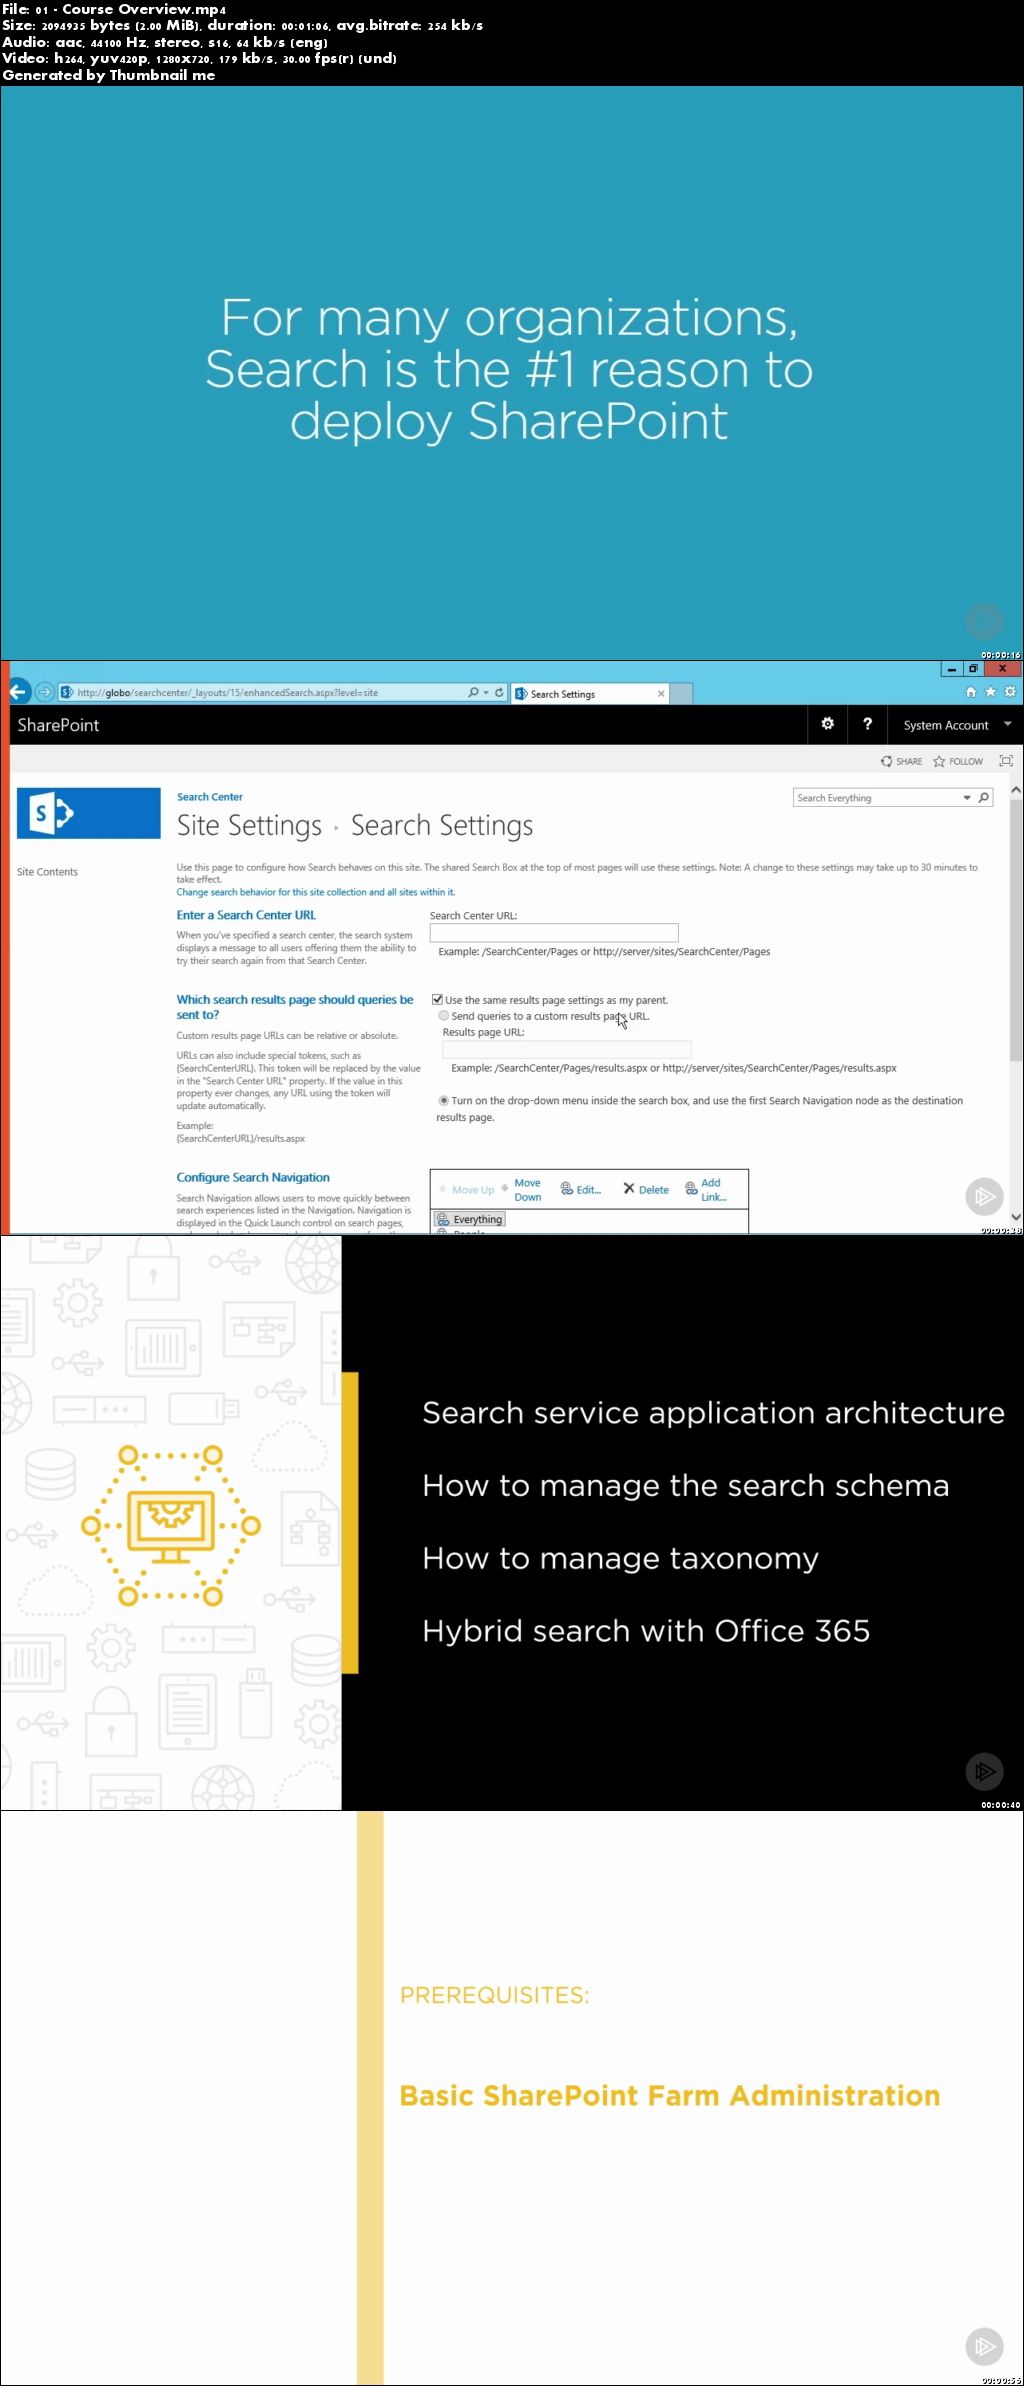Open the Search Everything scope dropdown arrow
Screen dimensions: 1024x2386
(967, 798)
